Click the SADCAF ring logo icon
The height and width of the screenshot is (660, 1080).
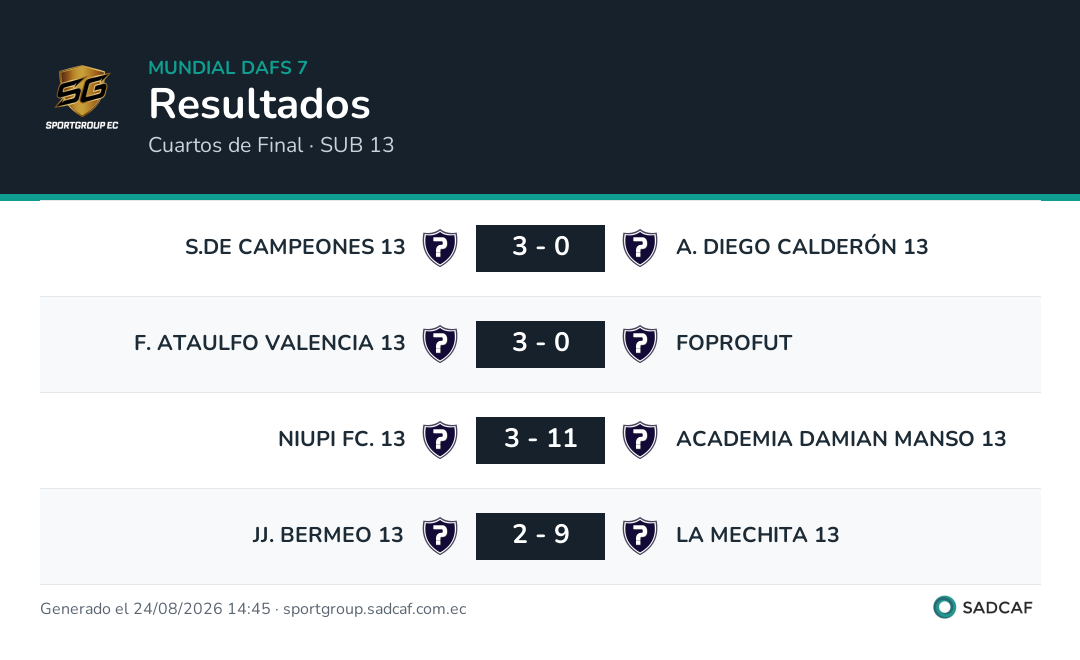coord(944,607)
